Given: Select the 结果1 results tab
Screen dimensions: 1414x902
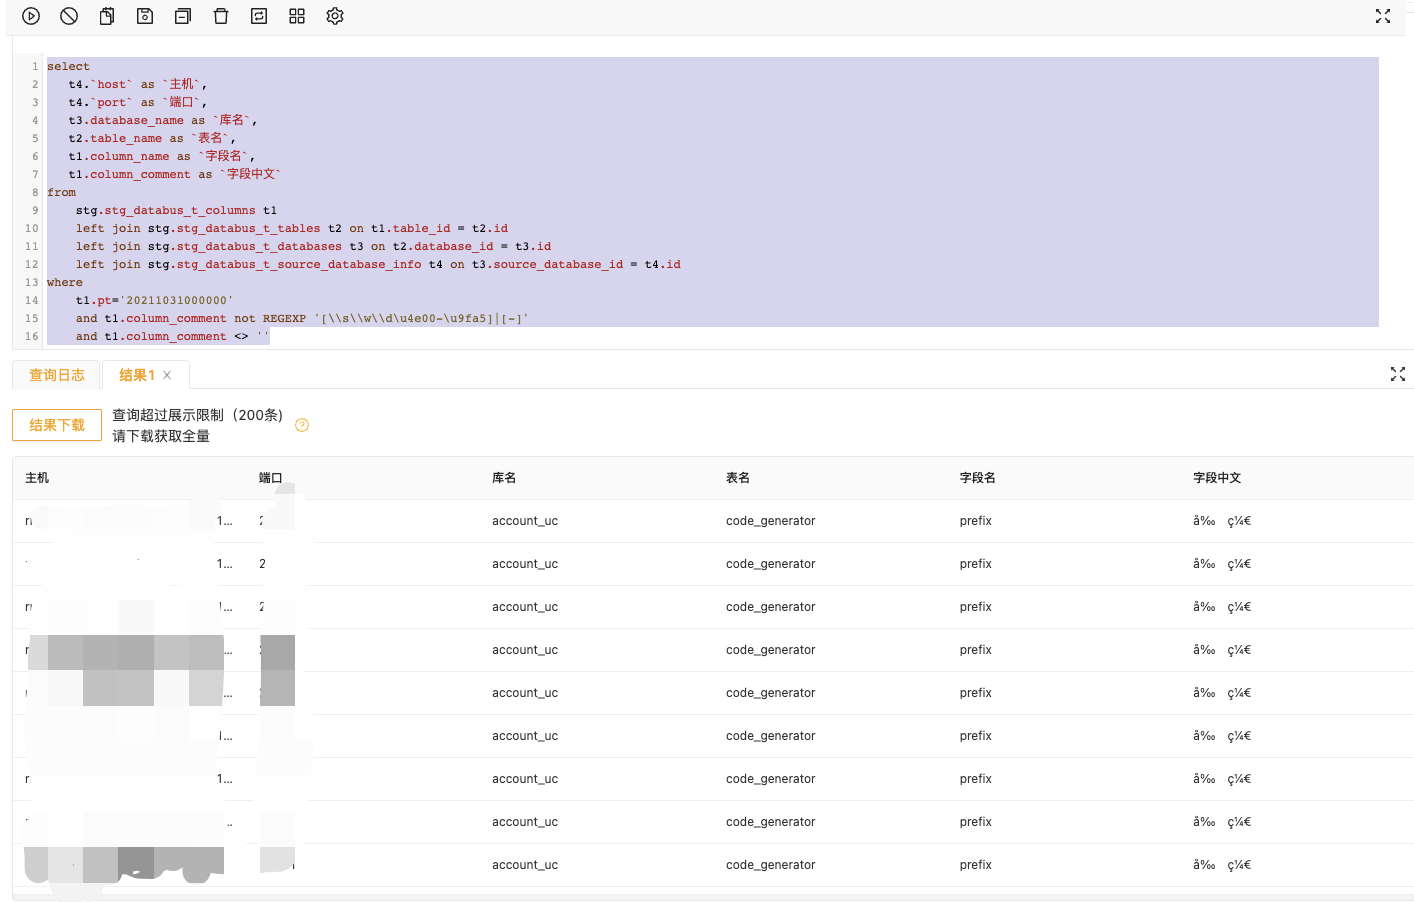Looking at the screenshot, I should [x=137, y=375].
